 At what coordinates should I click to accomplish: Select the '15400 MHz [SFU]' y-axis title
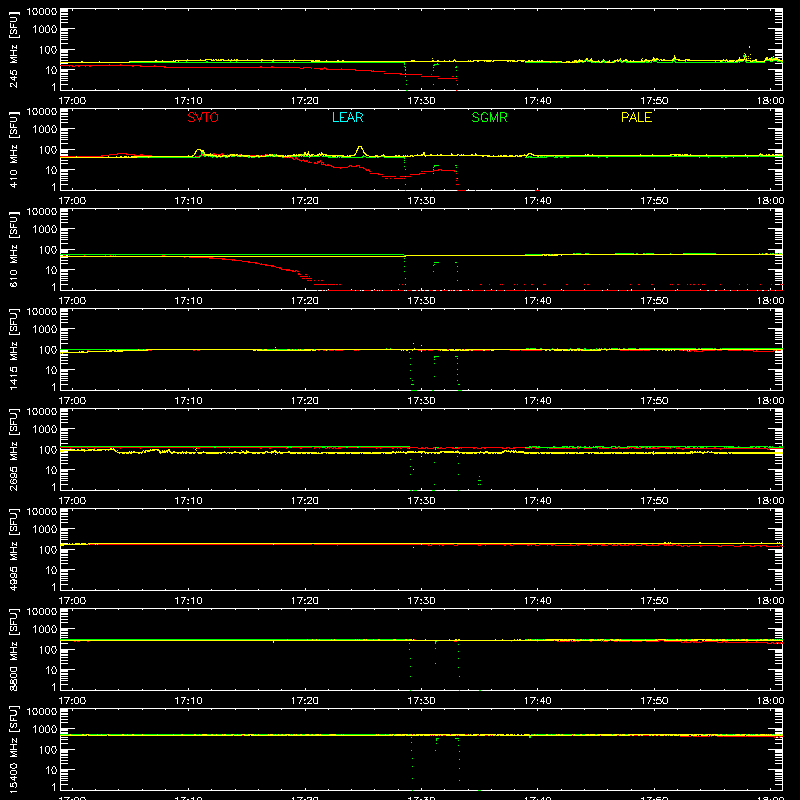(x=13, y=749)
